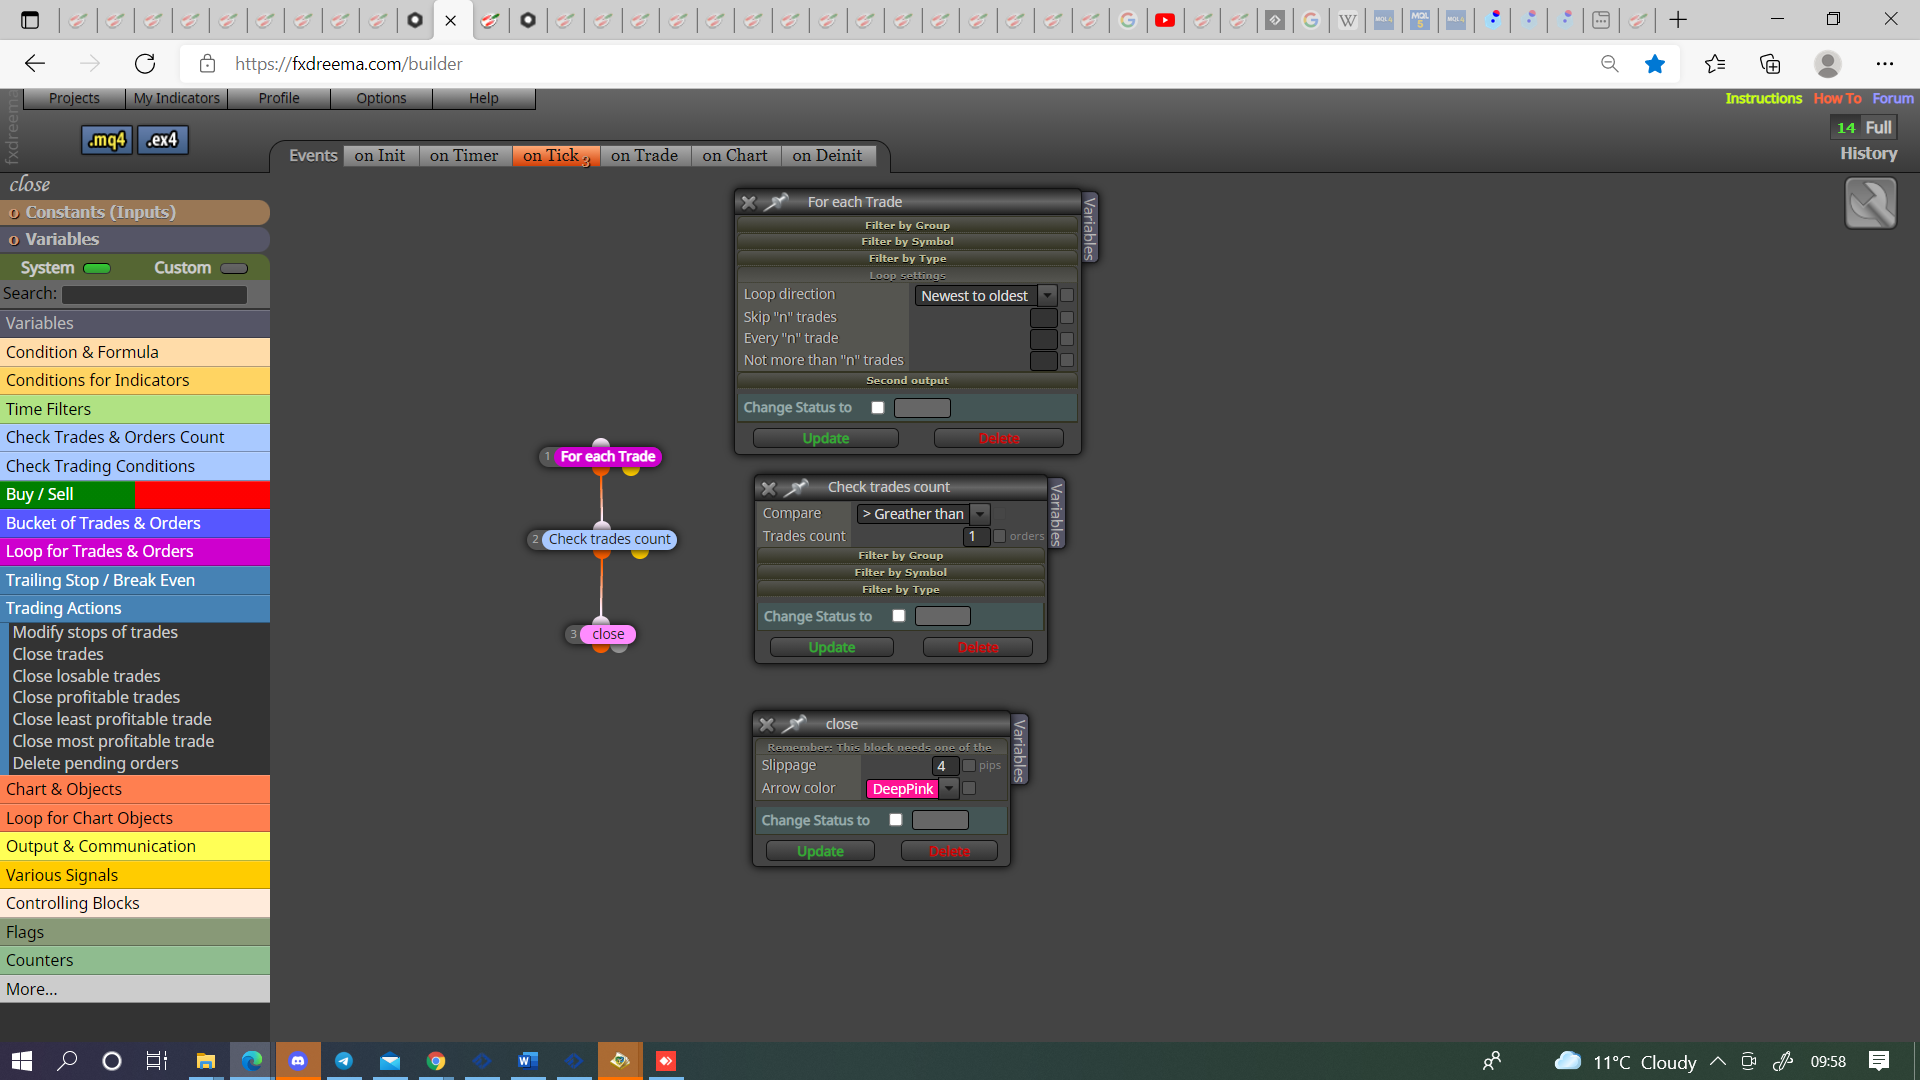
Task: Add page to browser favorites star
Action: (1655, 64)
